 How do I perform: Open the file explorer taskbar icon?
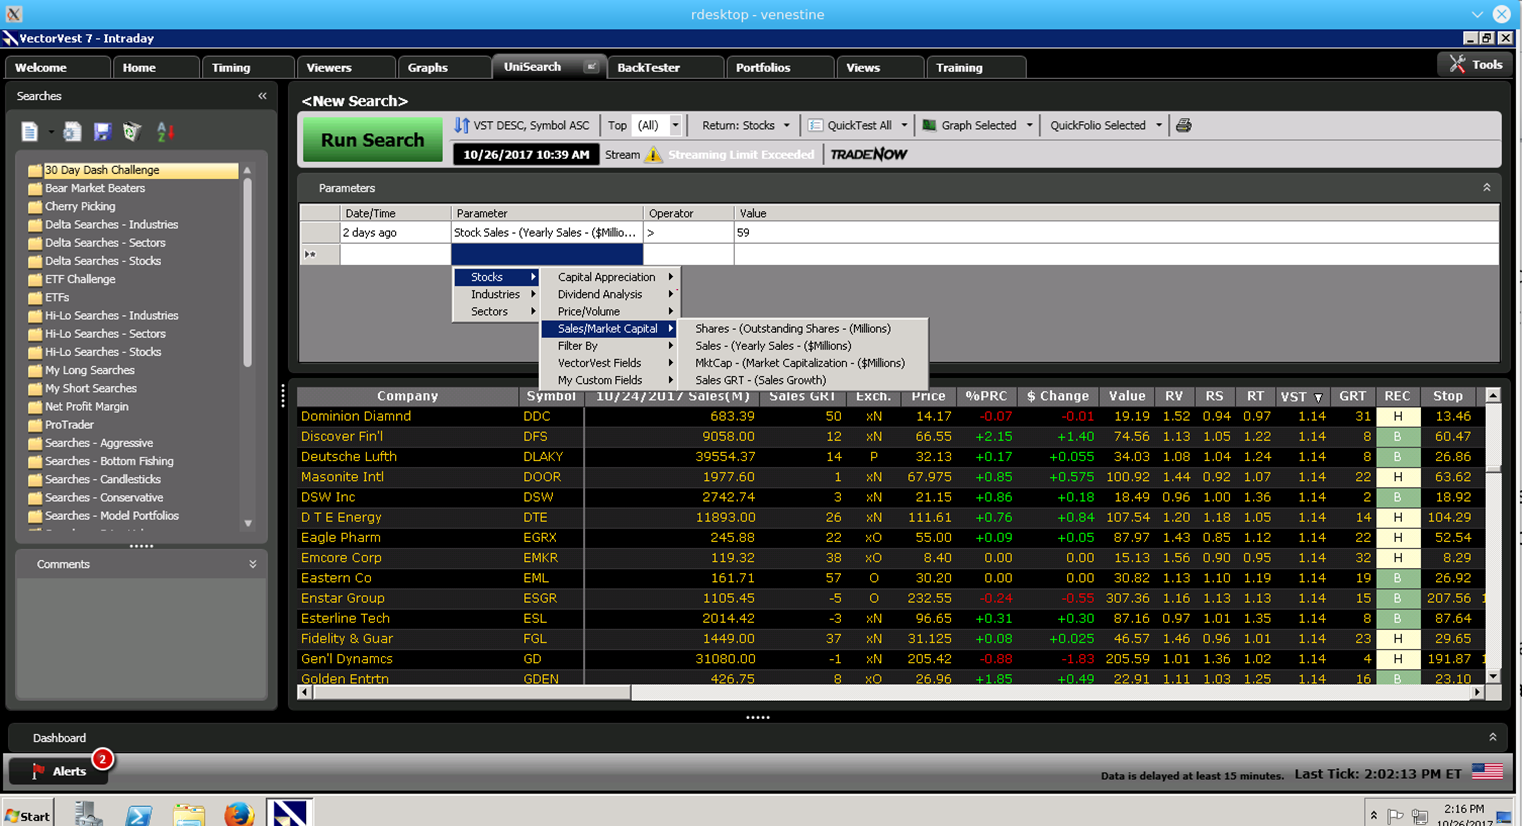coord(189,814)
